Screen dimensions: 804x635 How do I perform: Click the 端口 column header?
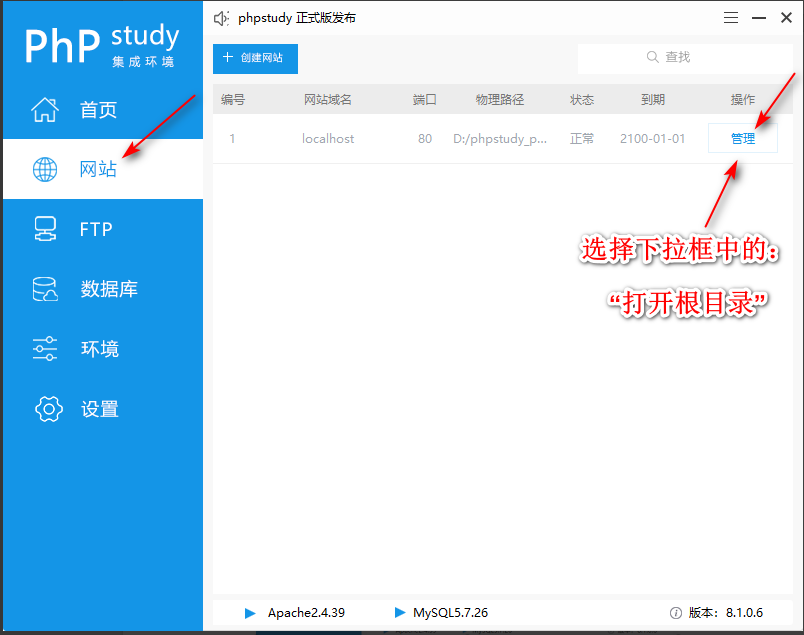pos(425,100)
